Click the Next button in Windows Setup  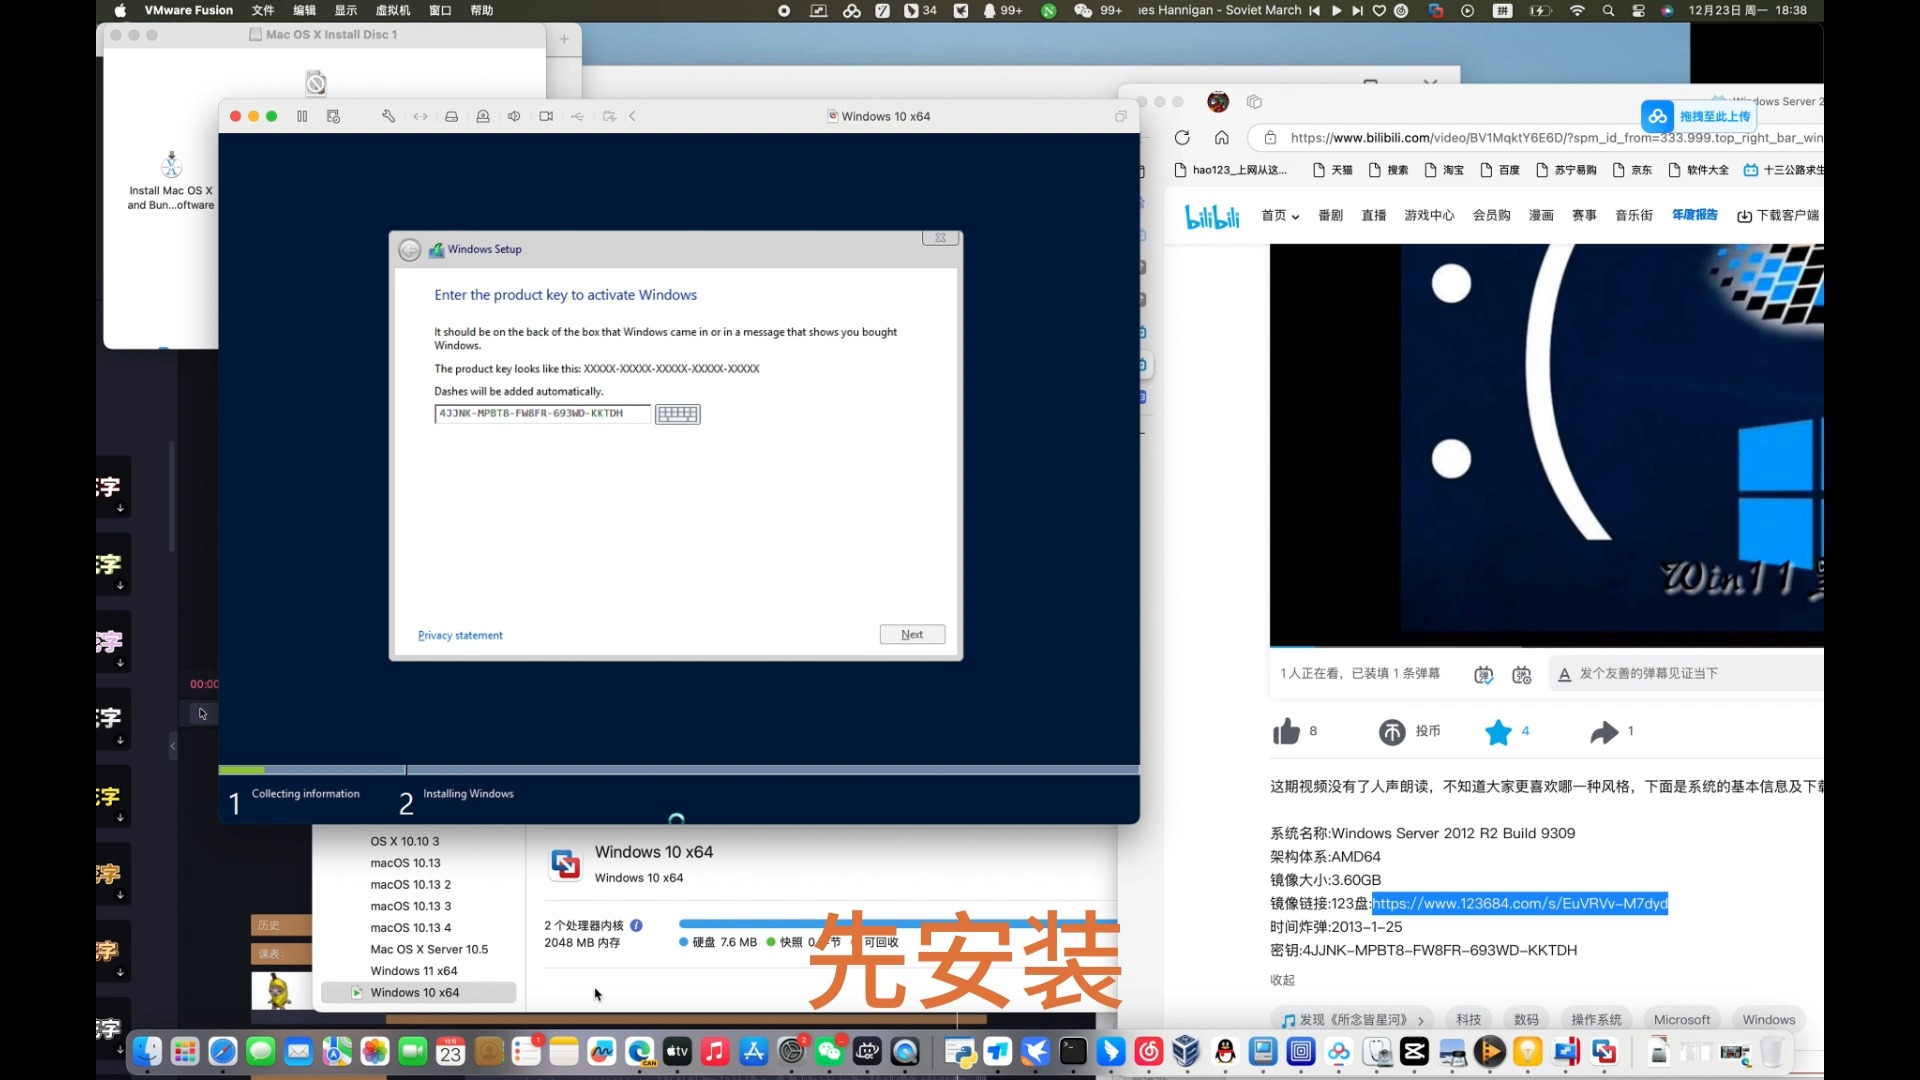click(x=912, y=634)
